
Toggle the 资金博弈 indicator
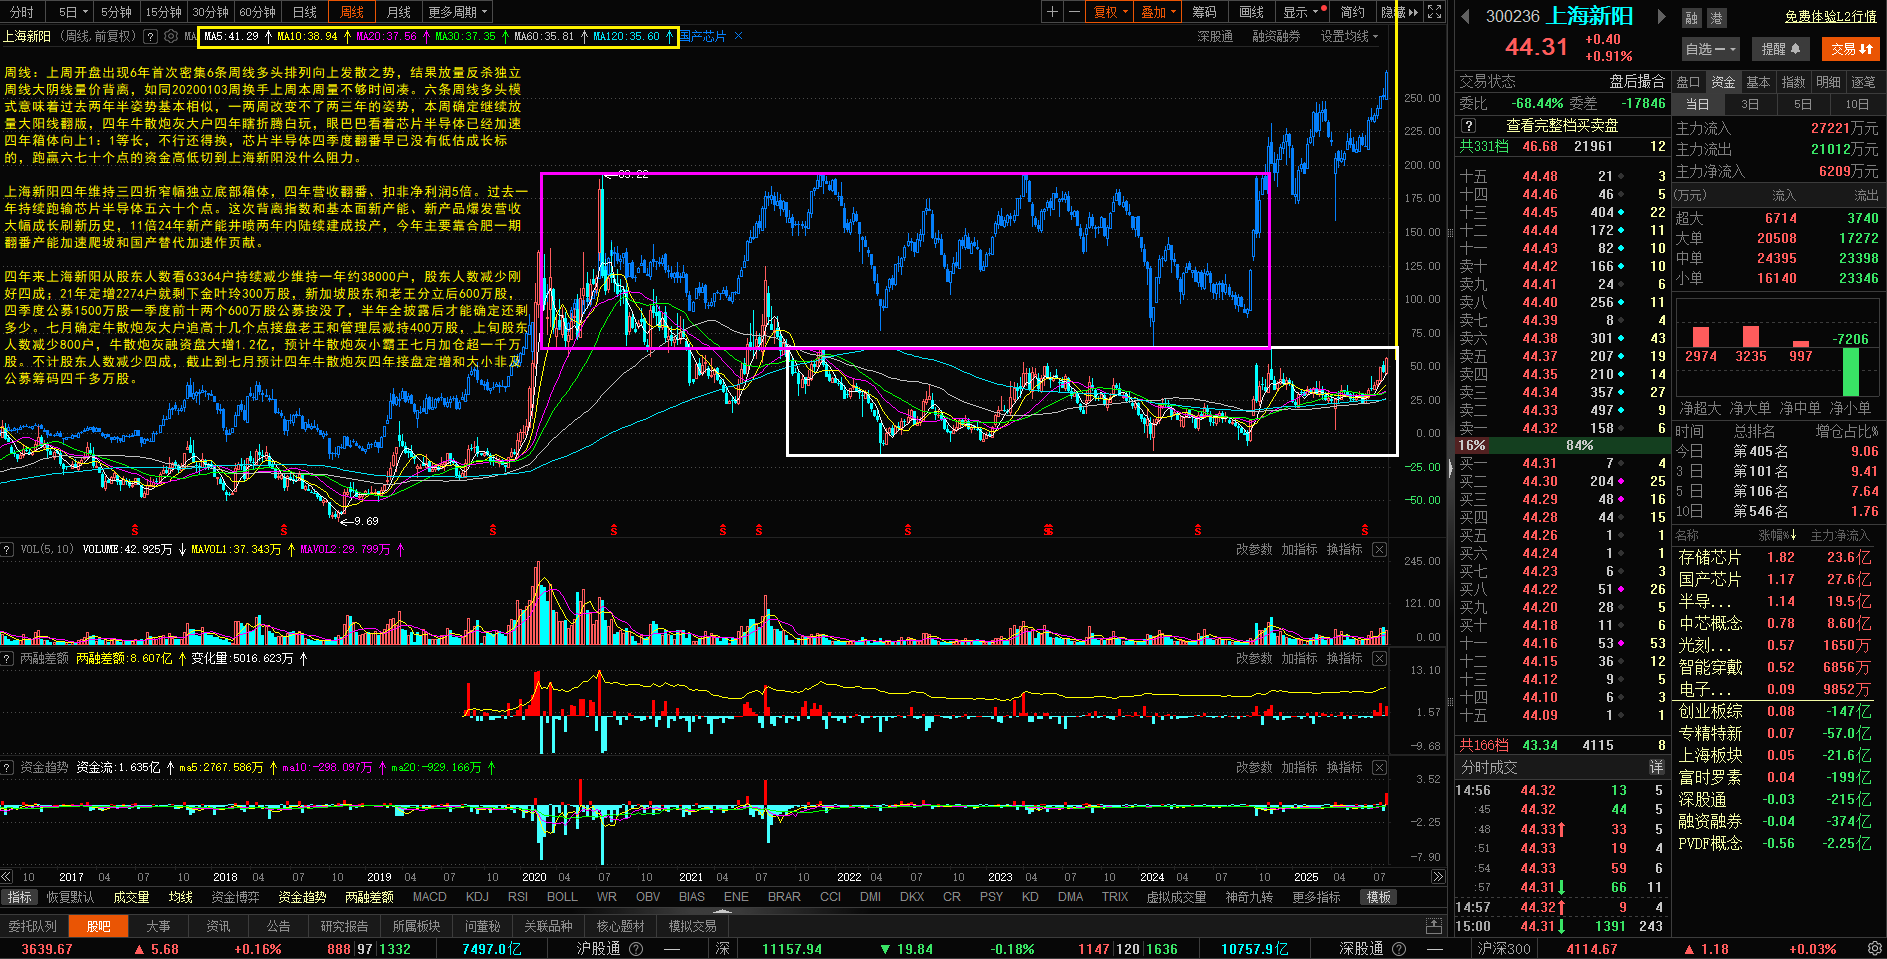coord(235,897)
